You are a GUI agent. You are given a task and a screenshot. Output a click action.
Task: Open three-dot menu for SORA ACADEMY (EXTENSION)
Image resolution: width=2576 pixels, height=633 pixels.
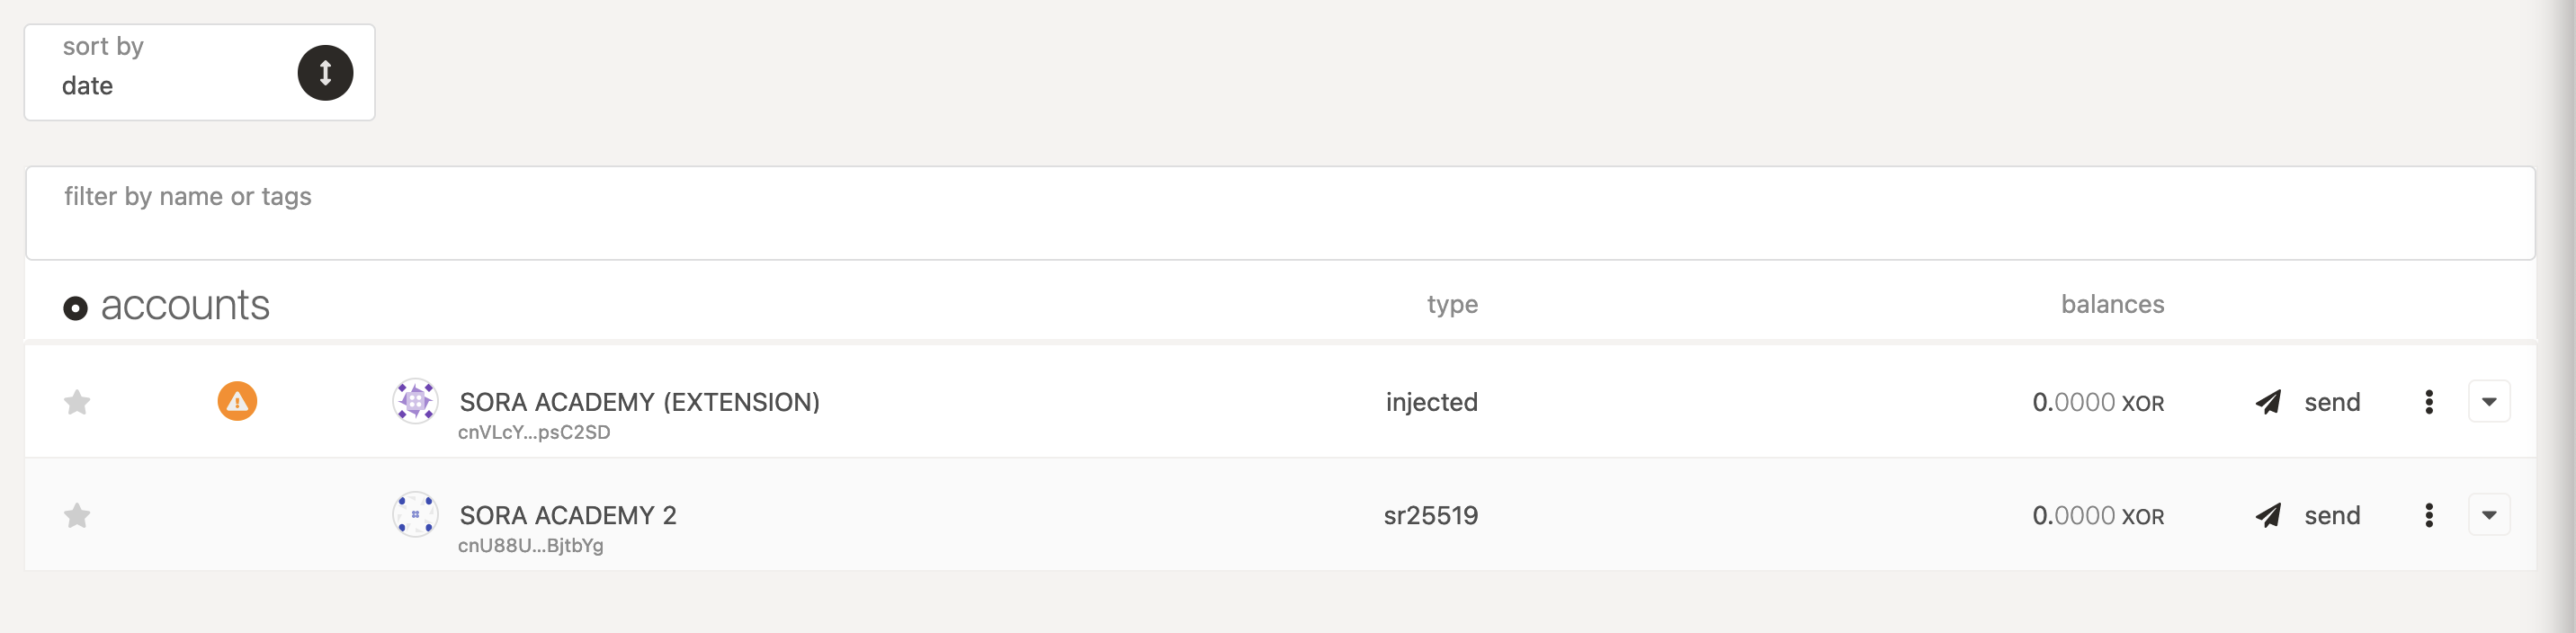2429,402
